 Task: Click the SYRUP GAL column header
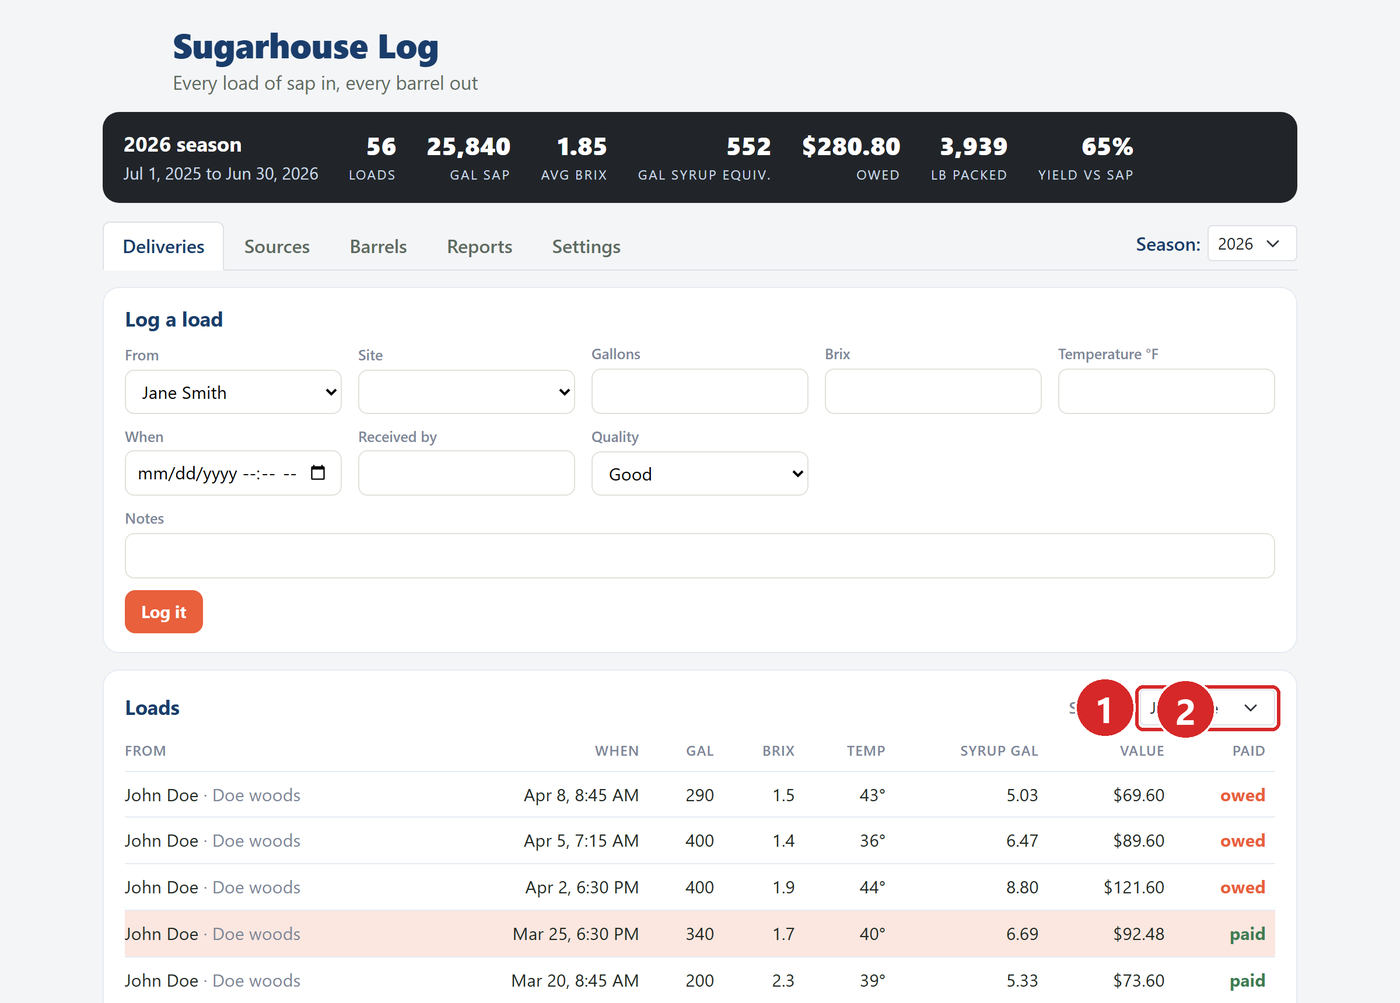pyautogui.click(x=999, y=751)
